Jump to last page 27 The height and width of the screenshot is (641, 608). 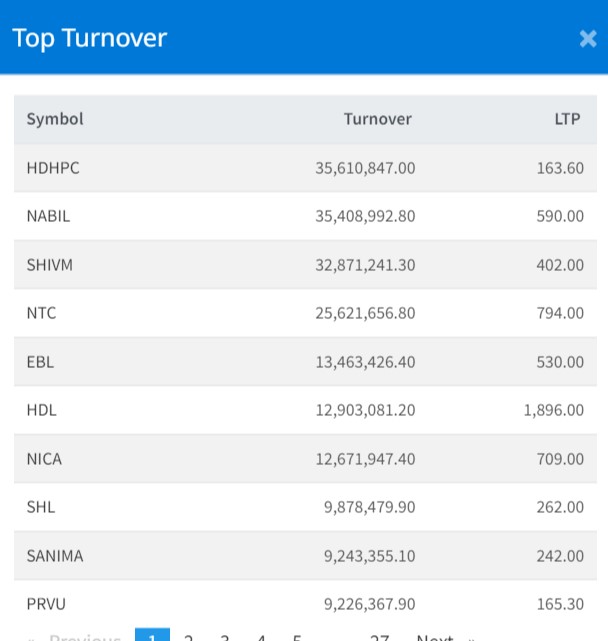[379, 636]
